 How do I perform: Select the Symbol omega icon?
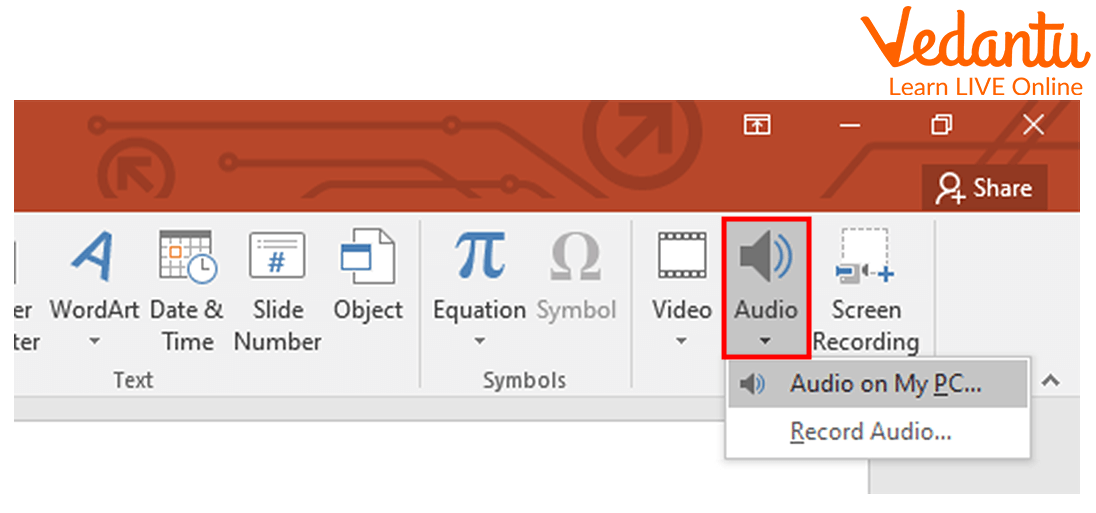575,257
